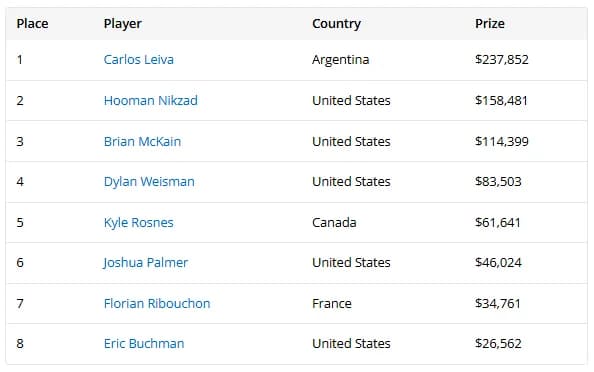Select the Dylan Weisman link
Screen dimensions: 594x372
point(149,181)
